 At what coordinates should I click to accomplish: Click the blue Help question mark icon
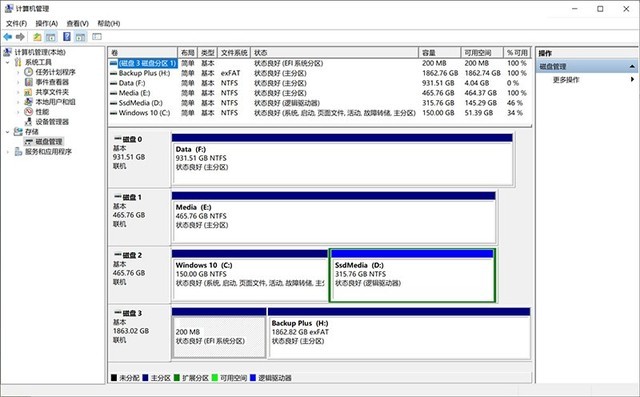point(67,37)
